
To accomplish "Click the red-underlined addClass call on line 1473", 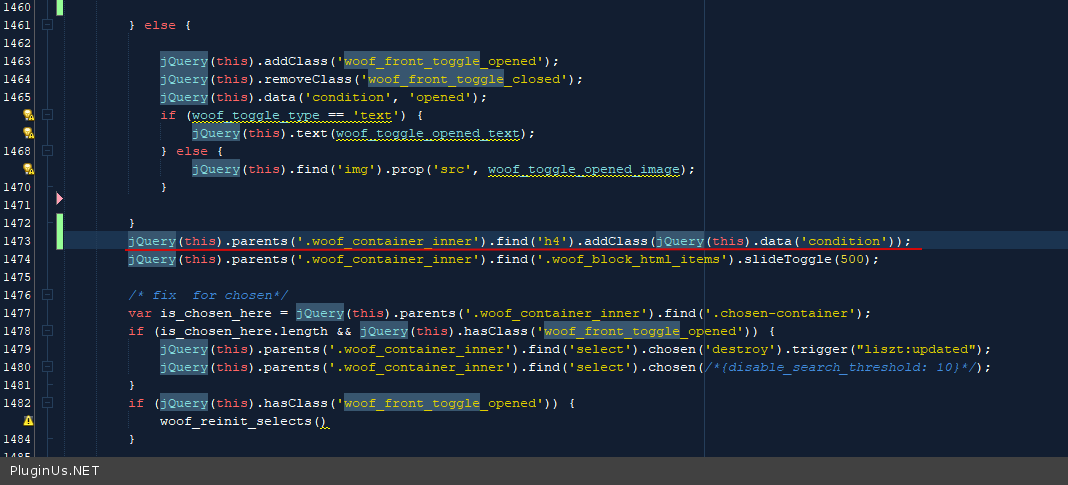I will (614, 241).
